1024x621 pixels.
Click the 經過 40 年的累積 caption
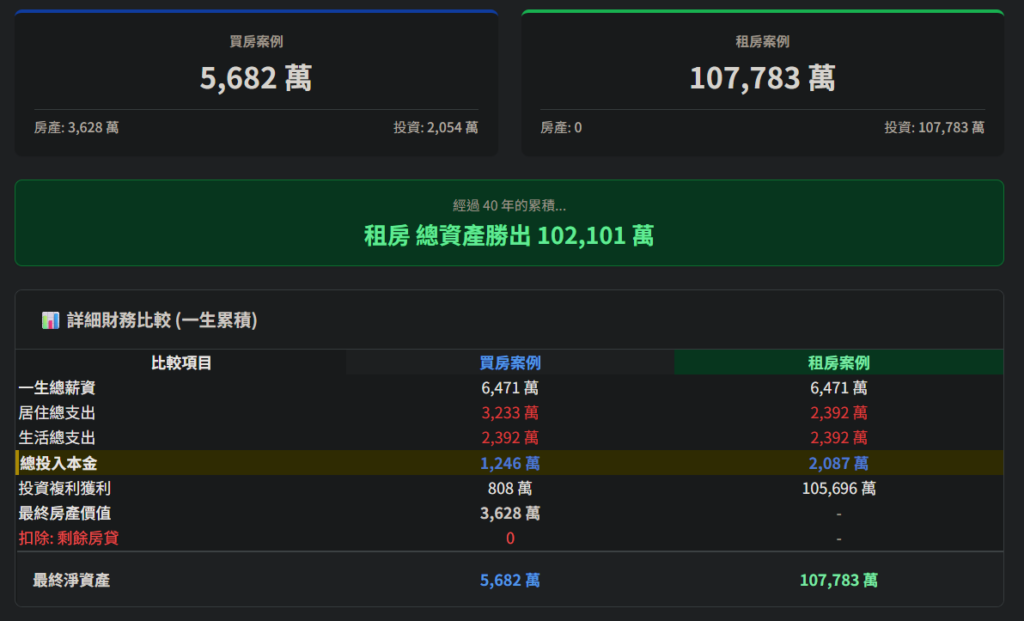[x=509, y=206]
